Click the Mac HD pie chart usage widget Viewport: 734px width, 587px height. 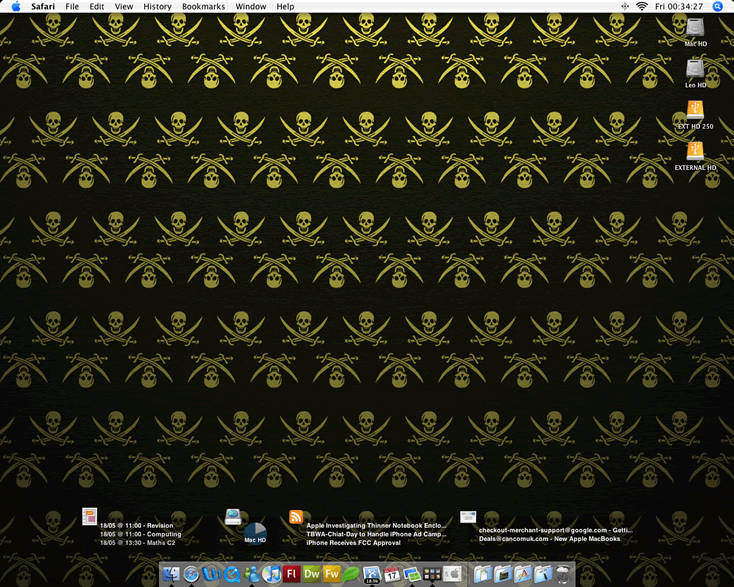[x=255, y=534]
